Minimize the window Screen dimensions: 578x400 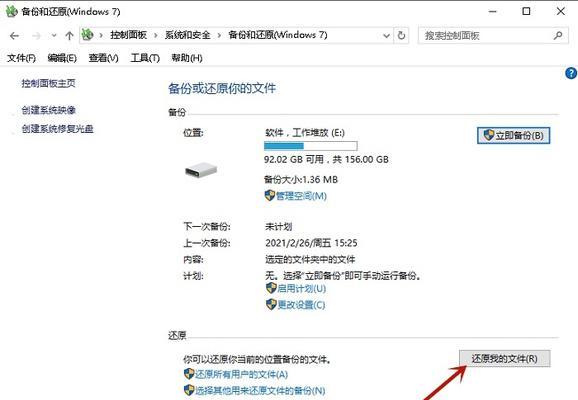coord(492,11)
